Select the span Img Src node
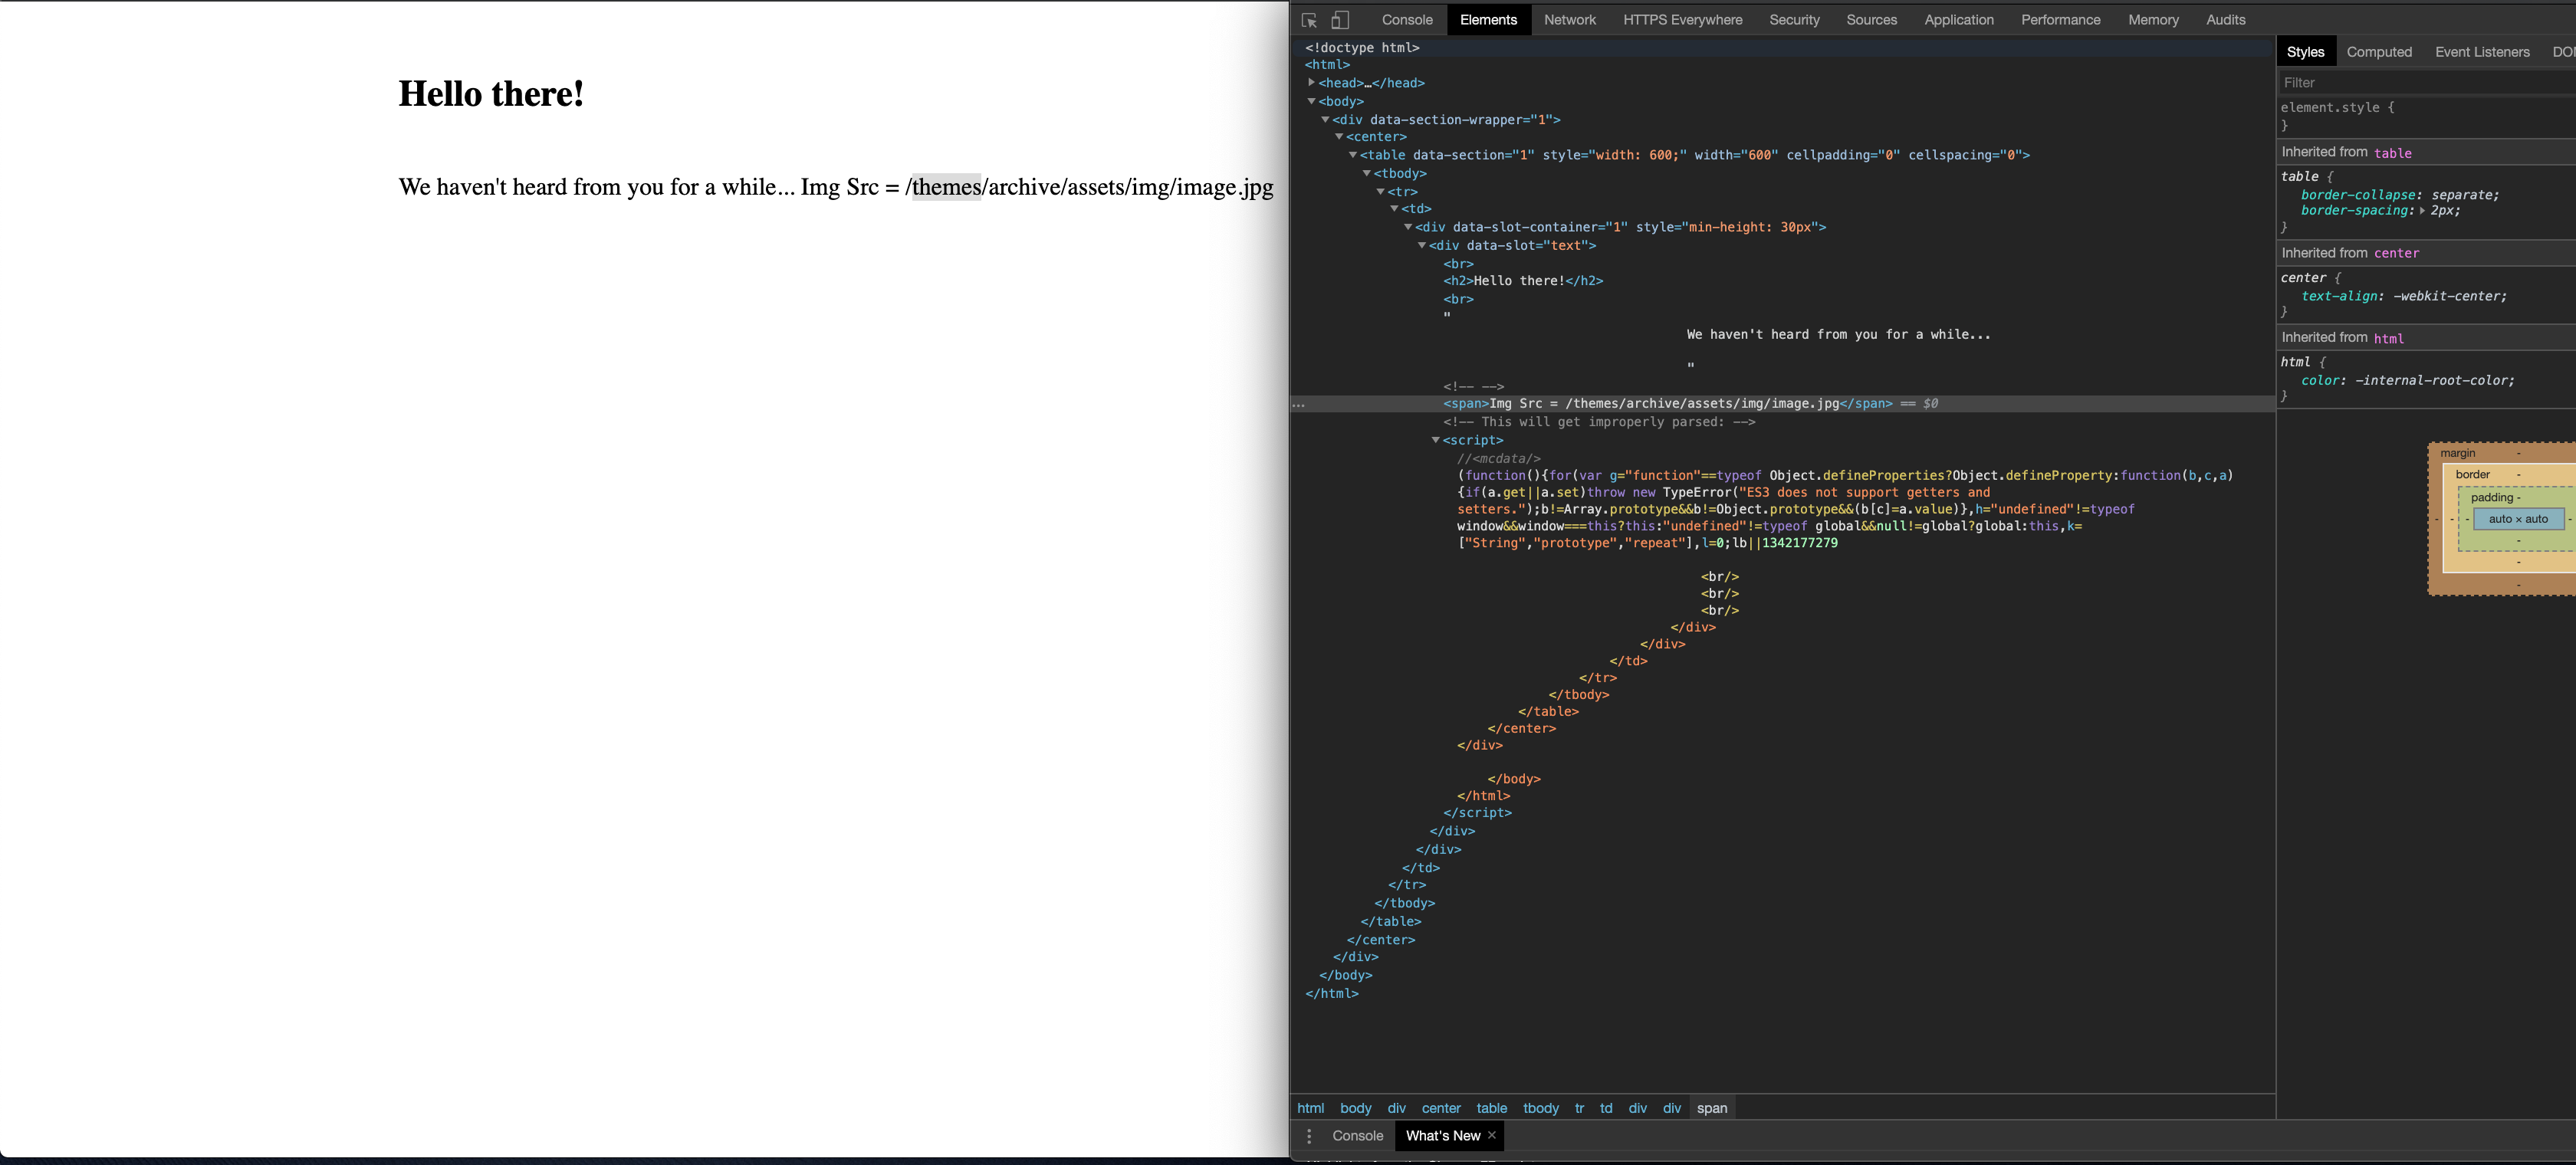The width and height of the screenshot is (2576, 1165). click(1667, 404)
